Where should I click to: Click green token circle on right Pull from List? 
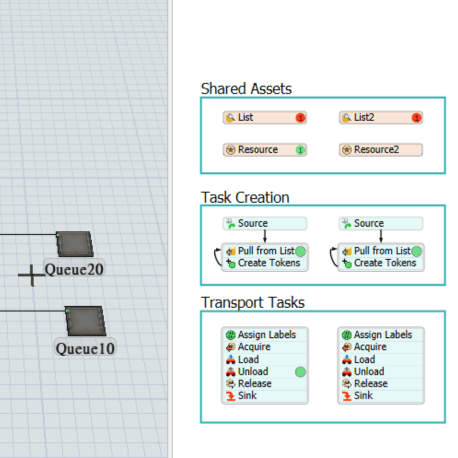(416, 251)
